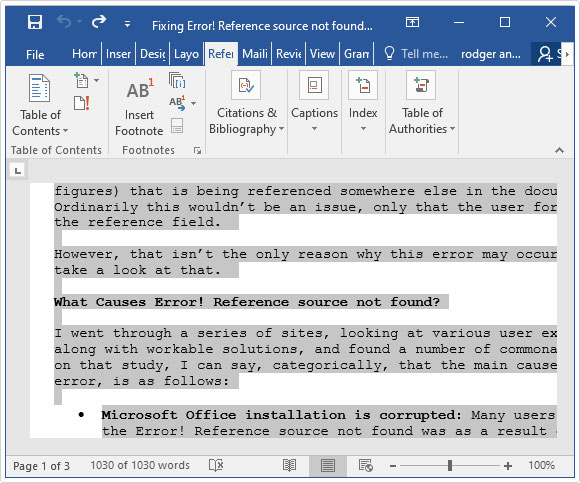Switch to the Insert ribbon tab

(x=118, y=54)
